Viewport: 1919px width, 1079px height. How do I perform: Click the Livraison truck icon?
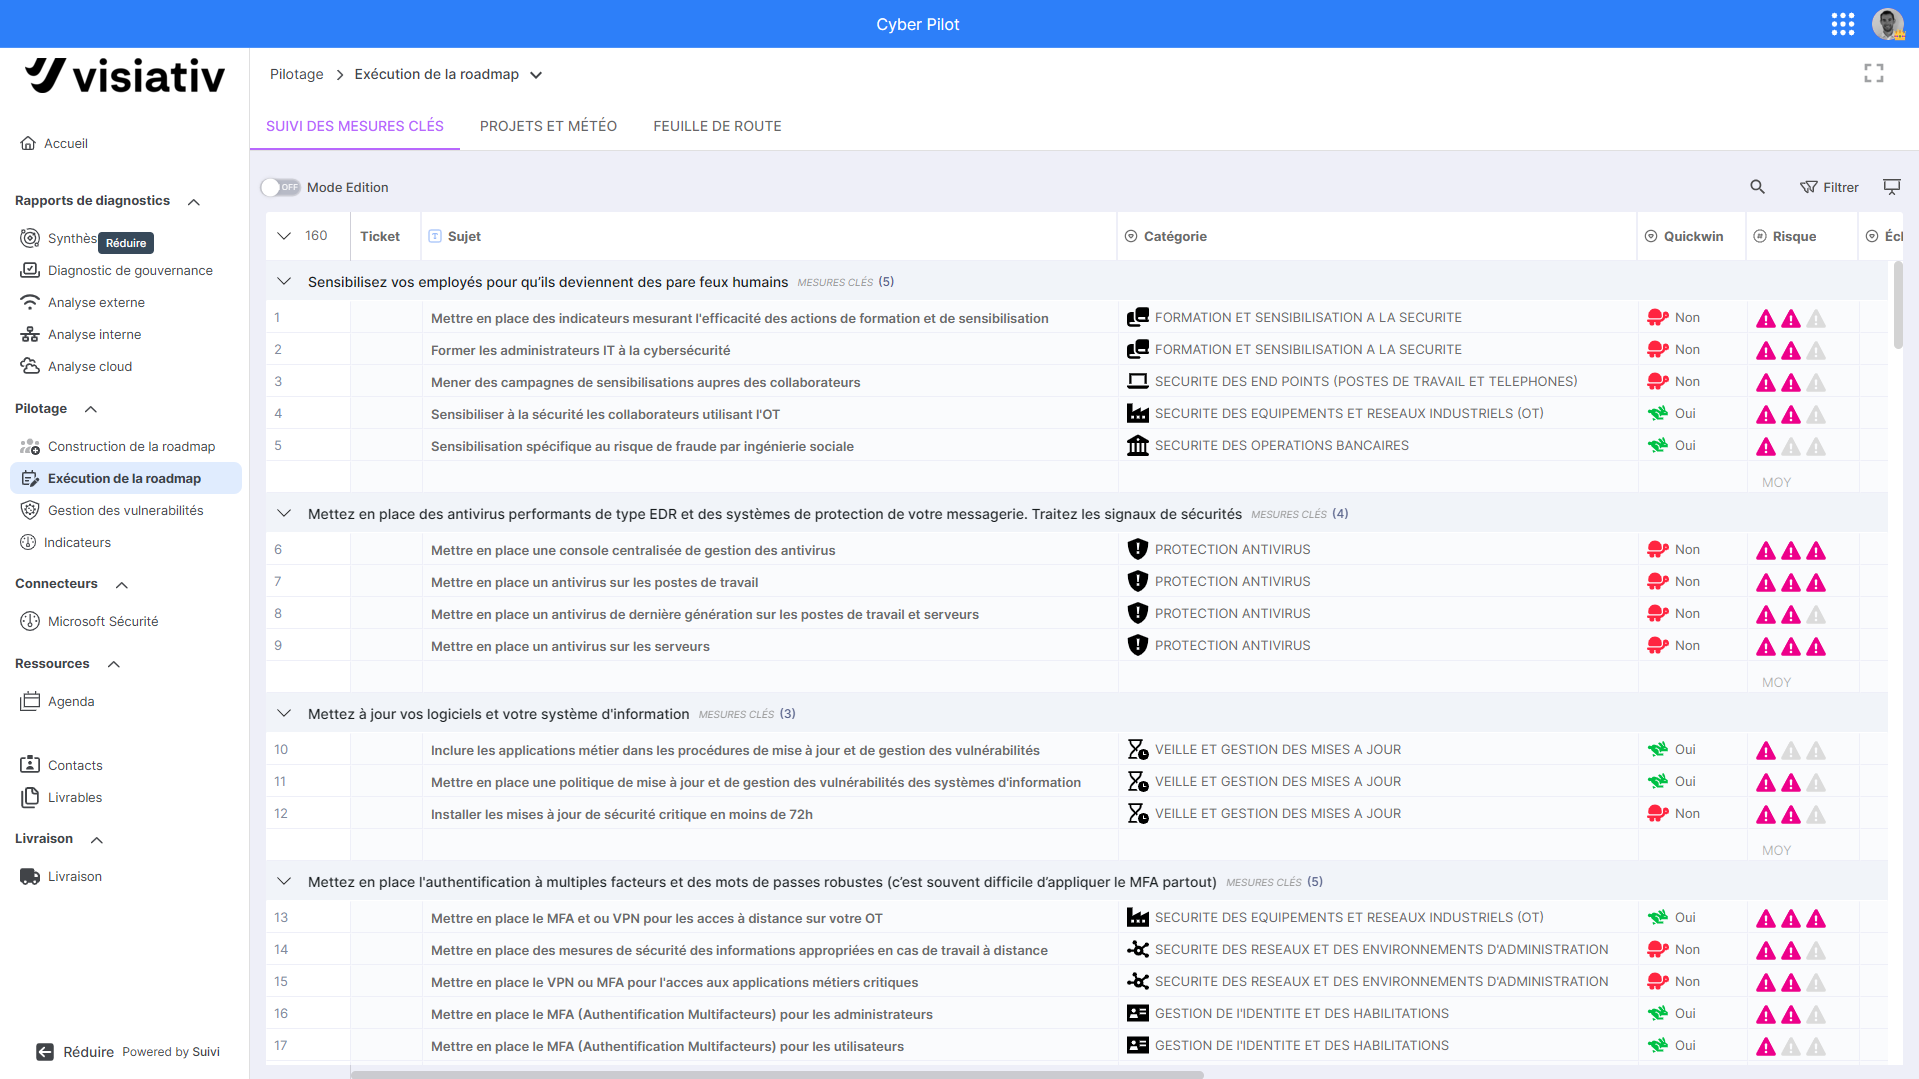30,876
